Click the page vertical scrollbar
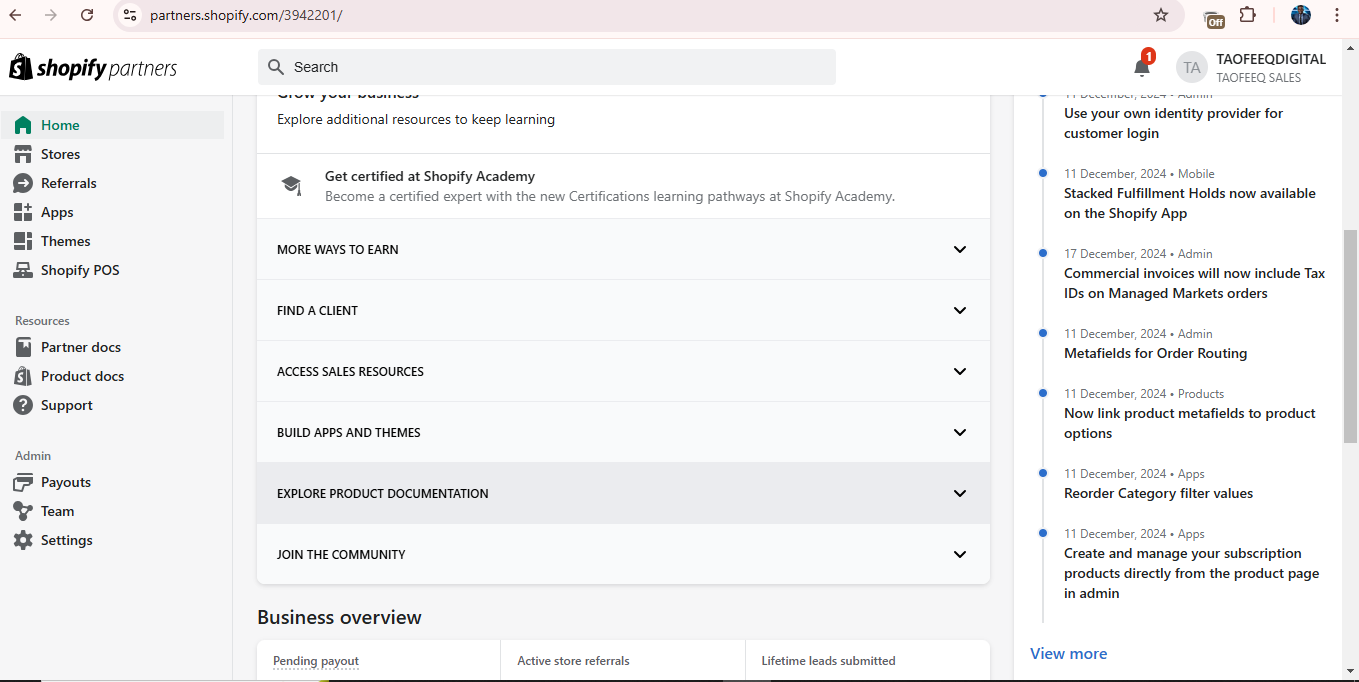This screenshot has height=682, width=1359. point(1350,336)
